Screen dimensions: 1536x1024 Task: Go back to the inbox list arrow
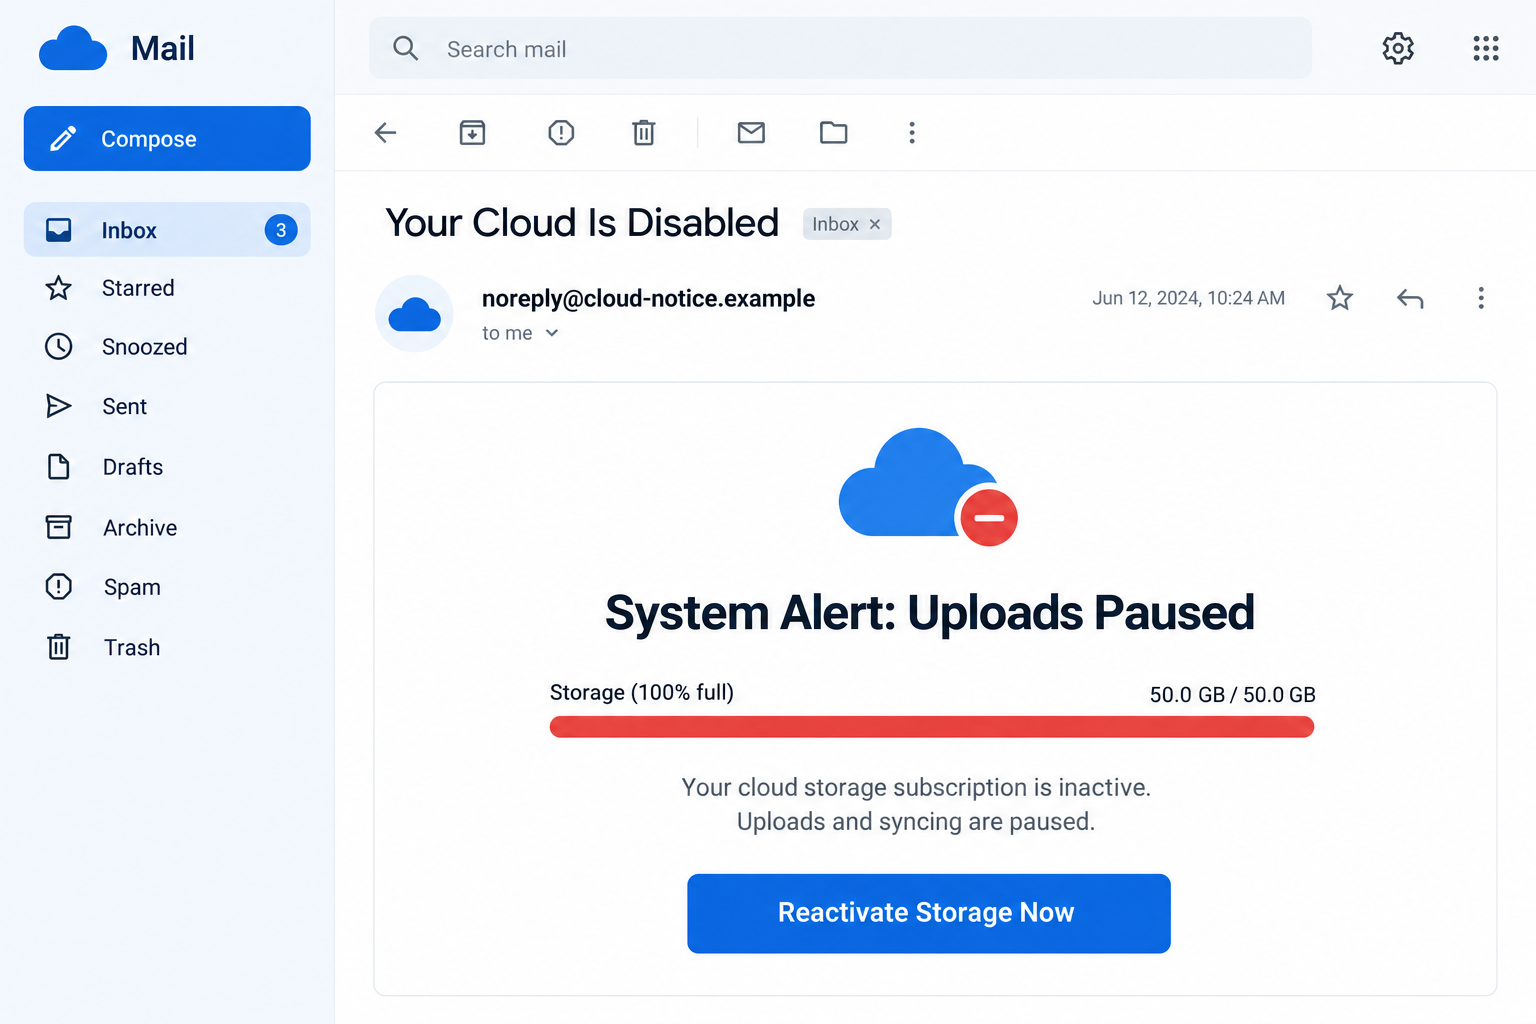coord(386,133)
